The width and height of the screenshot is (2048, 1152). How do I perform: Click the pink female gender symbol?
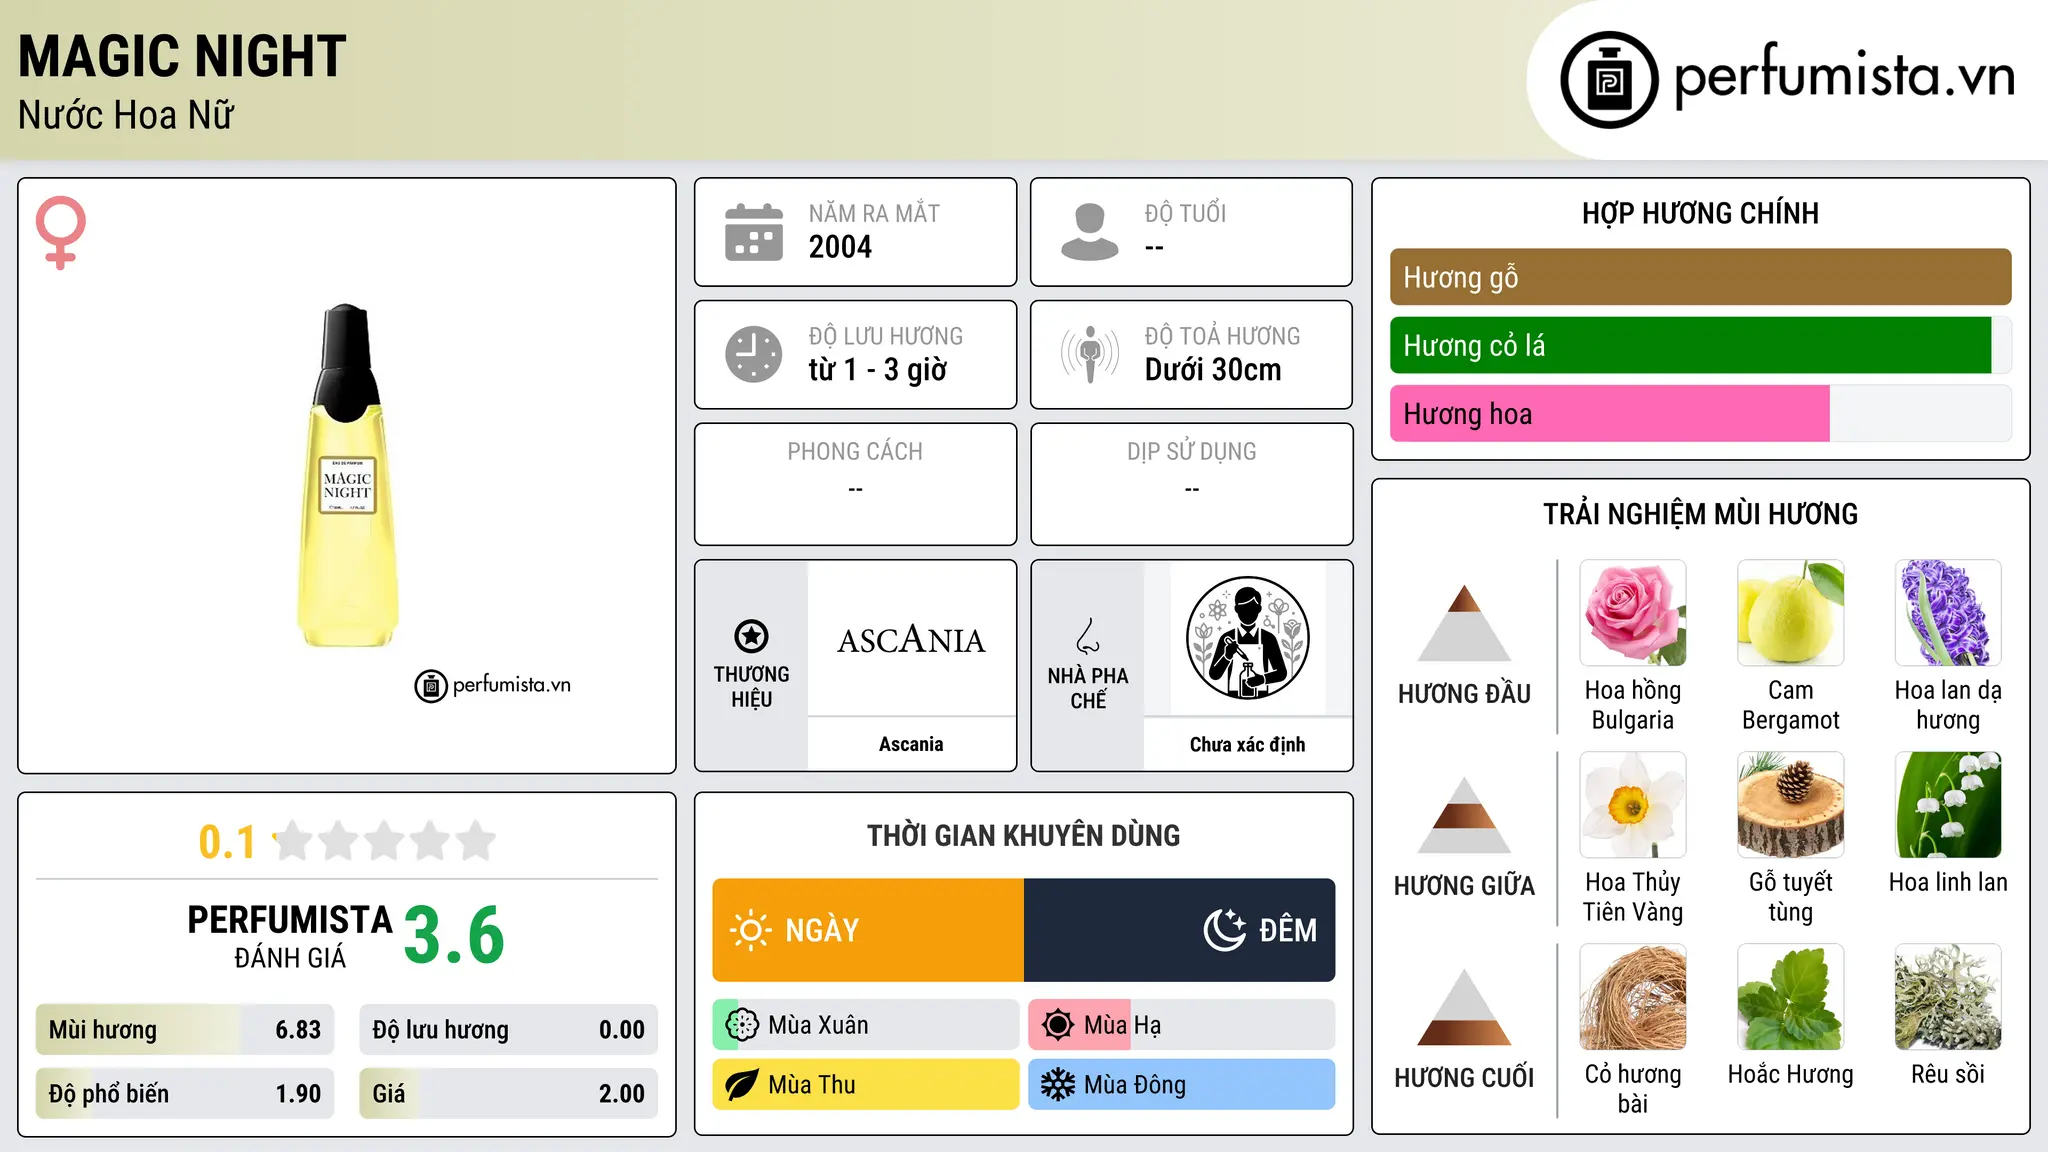tap(61, 232)
